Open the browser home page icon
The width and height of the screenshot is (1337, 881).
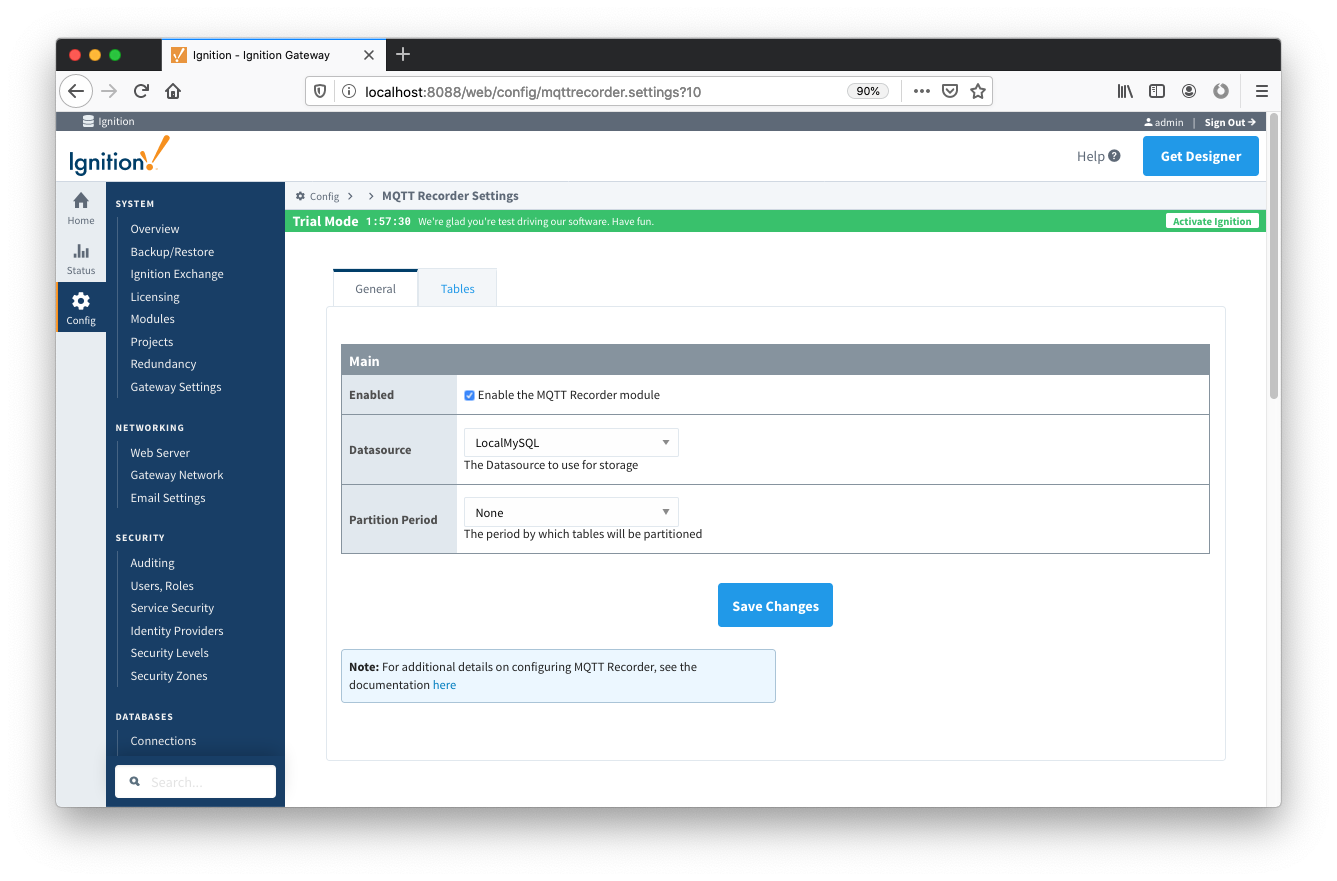click(x=173, y=91)
